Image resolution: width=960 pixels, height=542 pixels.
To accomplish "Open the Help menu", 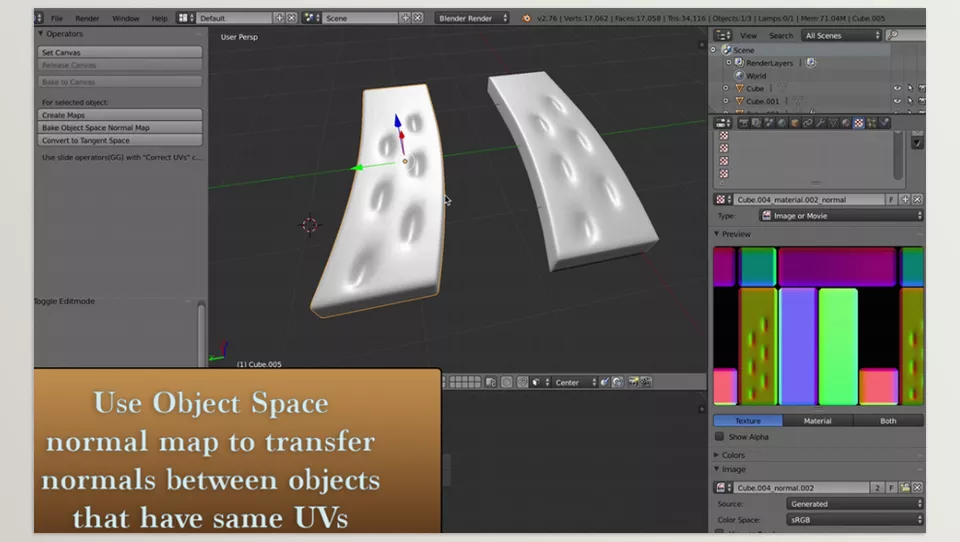I will 159,18.
